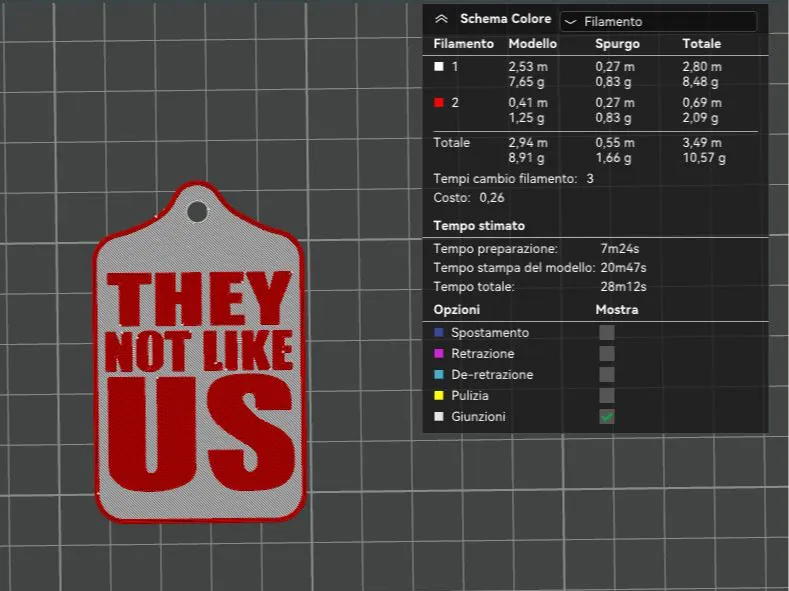Toggle the Pulizia display checkbox

(607, 395)
